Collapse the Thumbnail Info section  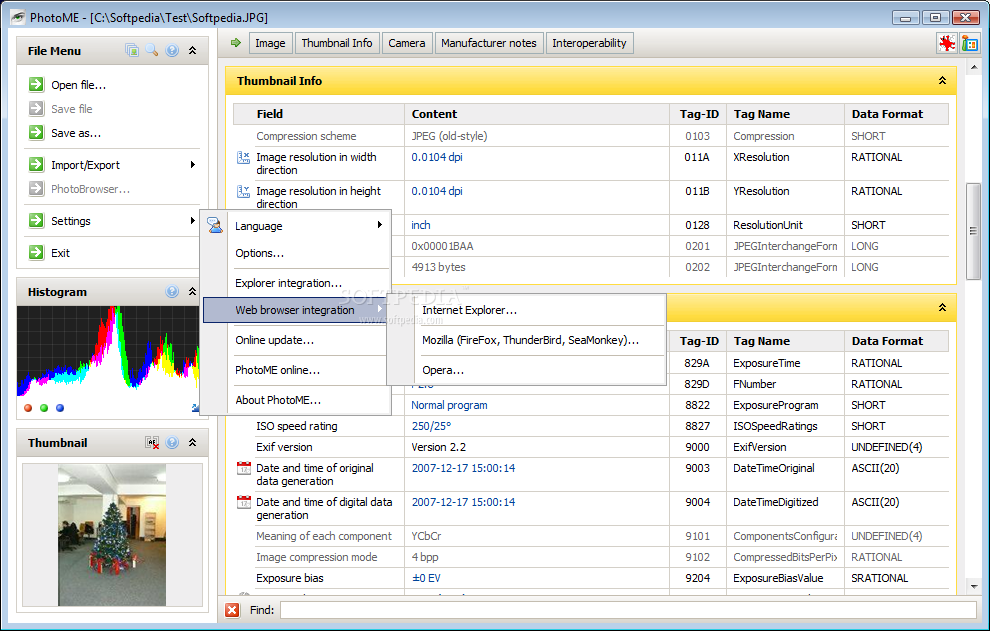pyautogui.click(x=942, y=80)
